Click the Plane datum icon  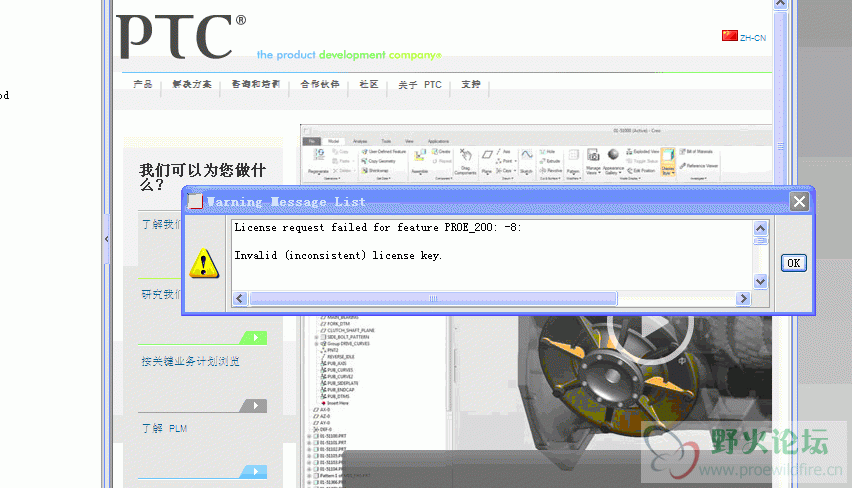click(487, 154)
